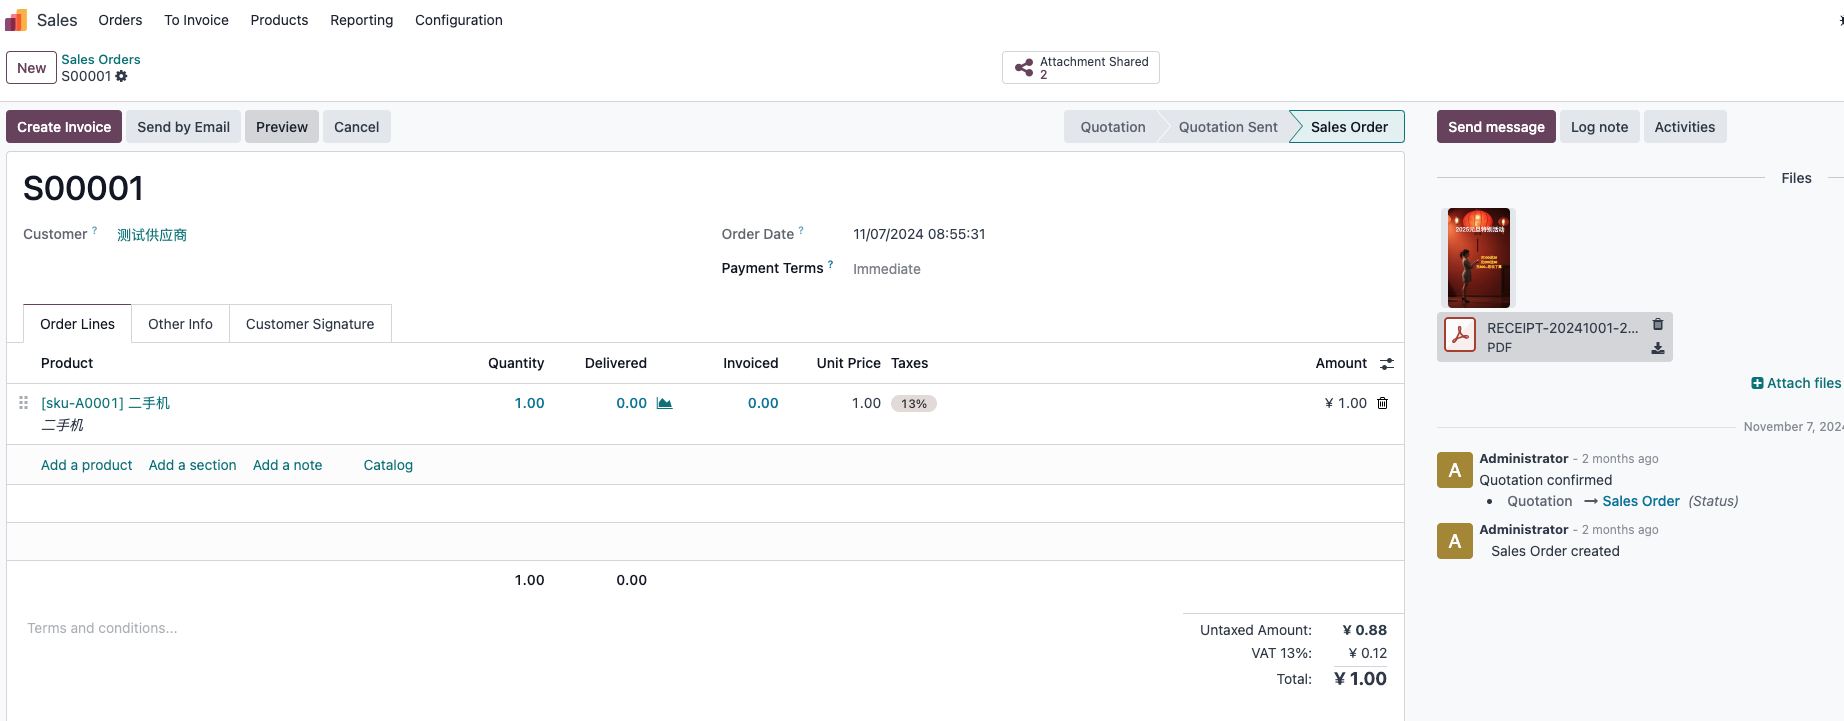Click the ¥ 1.00 line amount
This screenshot has width=1844, height=721.
pos(1345,403)
